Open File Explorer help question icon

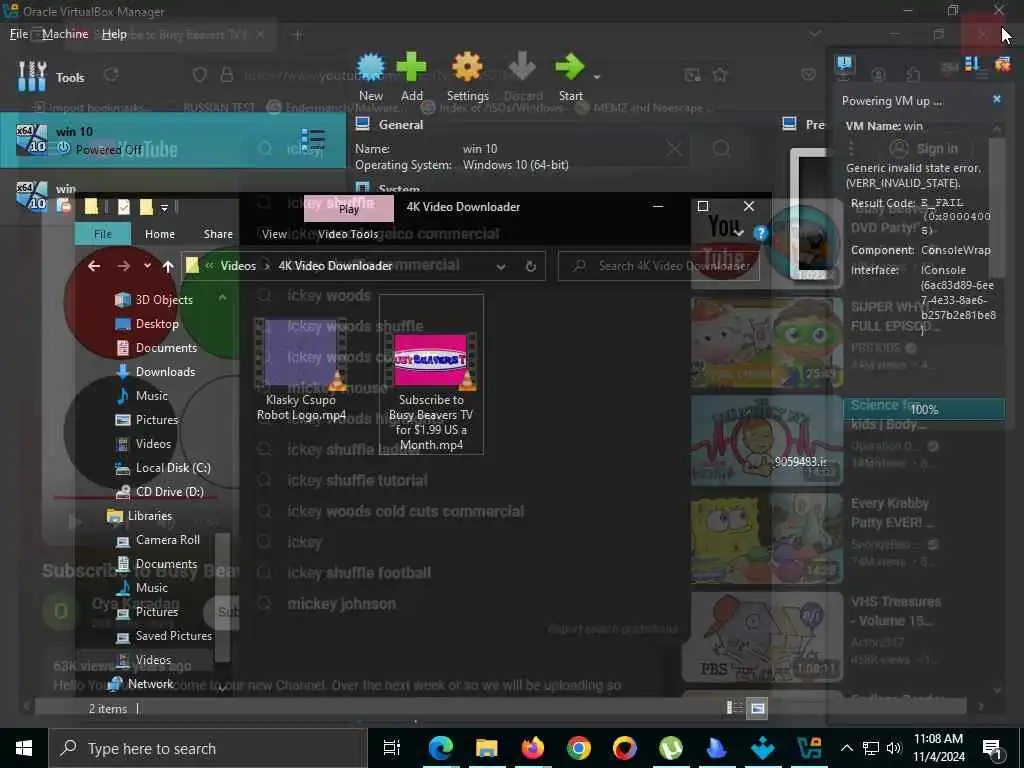coord(761,233)
